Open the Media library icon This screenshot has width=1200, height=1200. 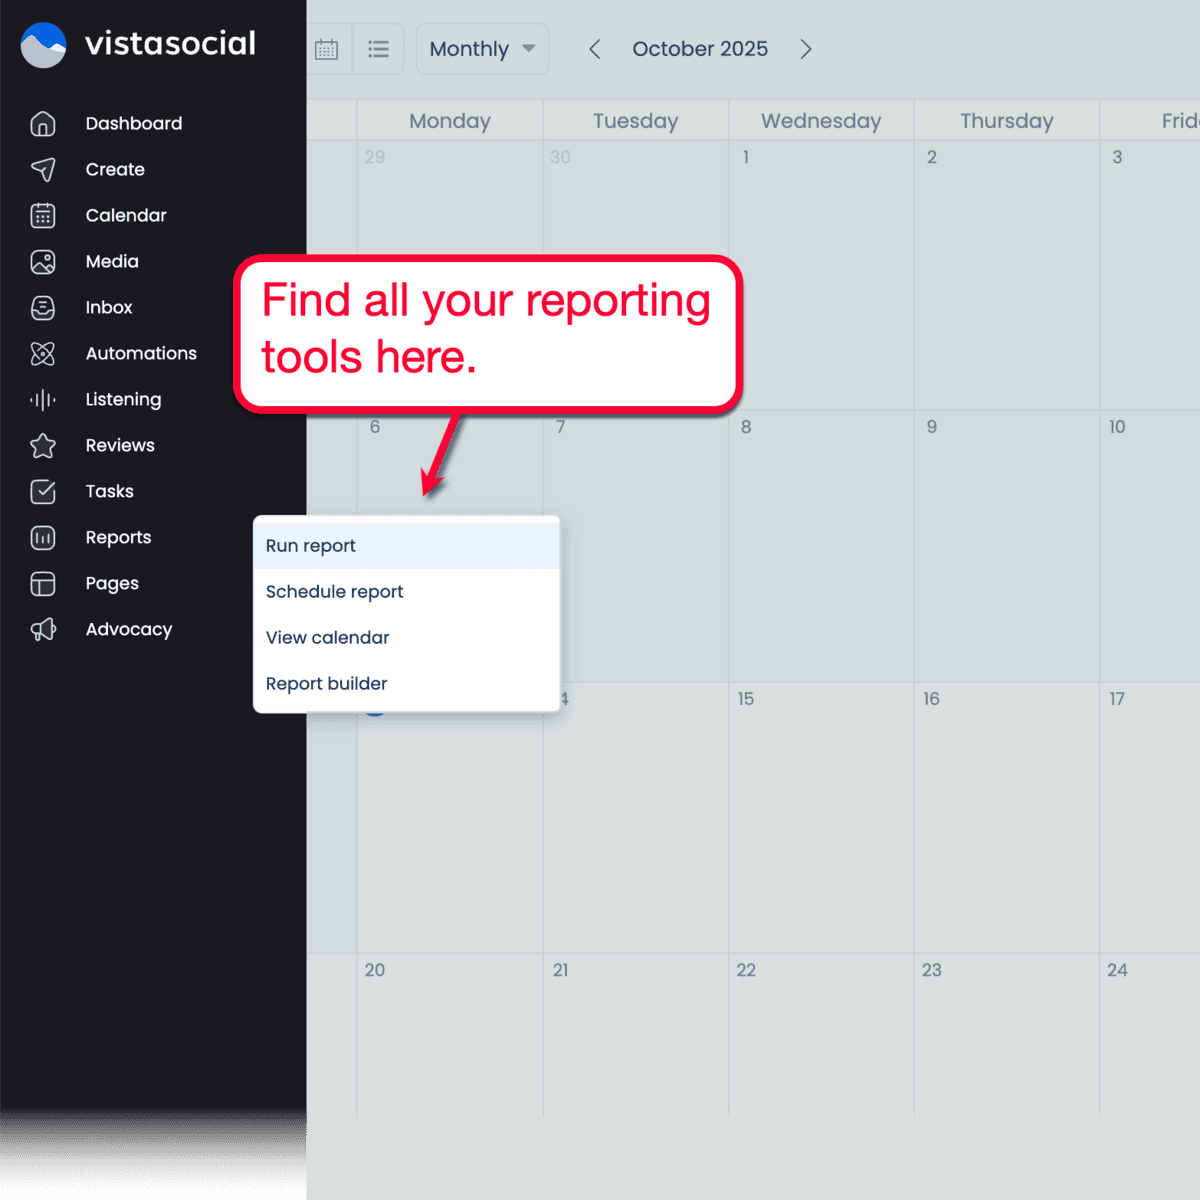(x=43, y=261)
